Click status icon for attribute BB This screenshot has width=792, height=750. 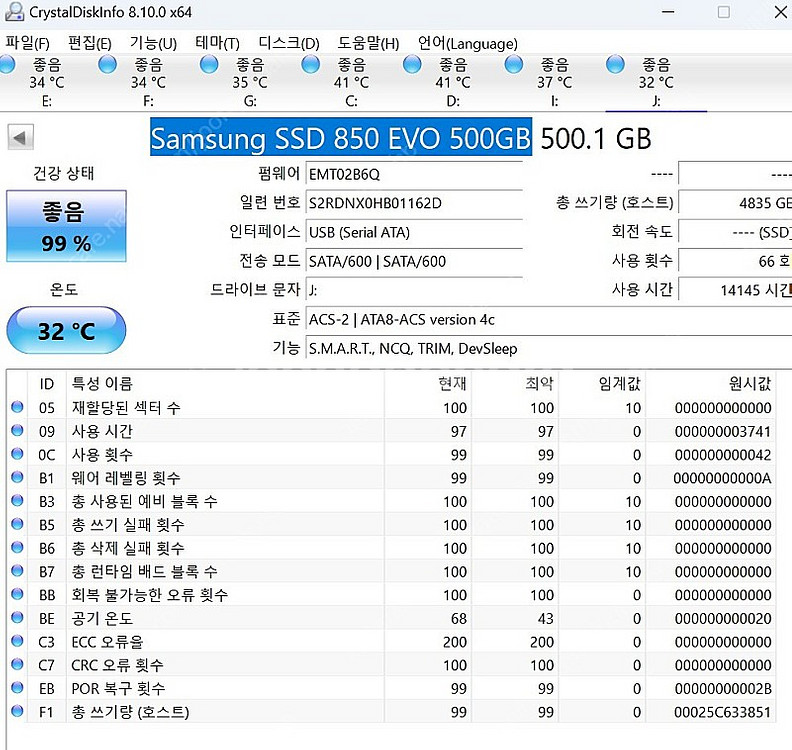coord(17,594)
